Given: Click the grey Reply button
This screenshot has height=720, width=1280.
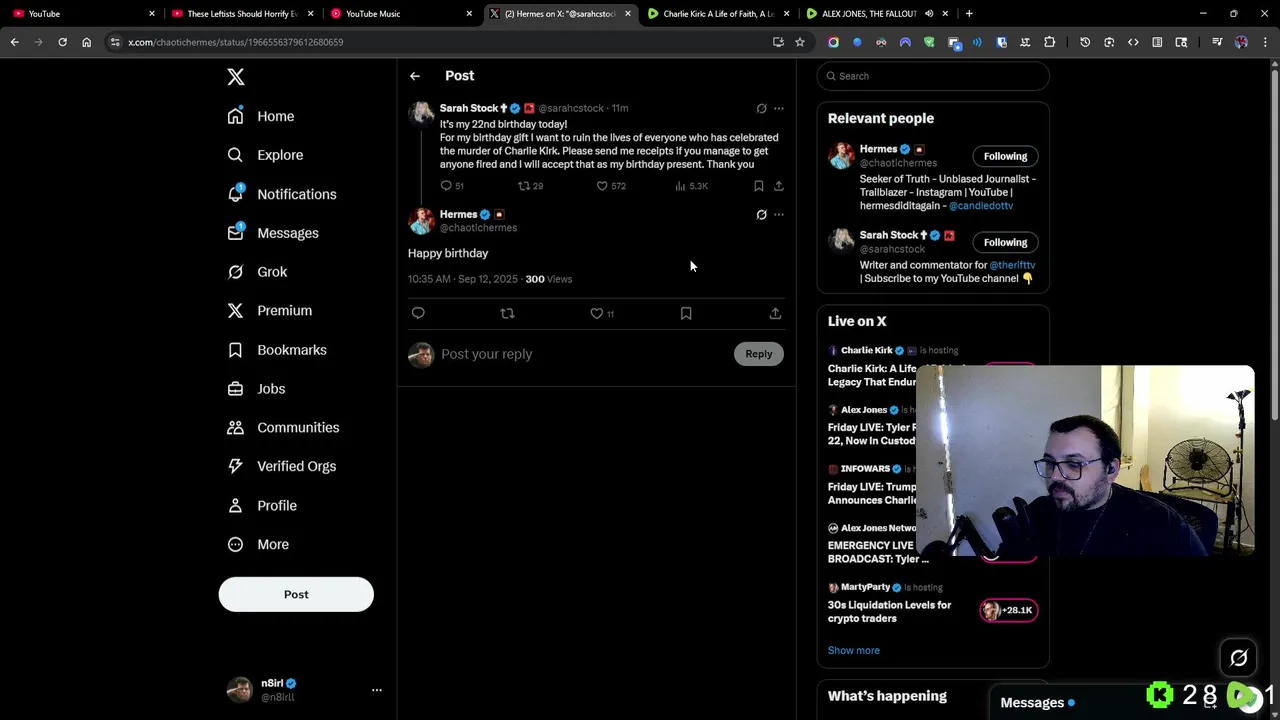Looking at the screenshot, I should point(759,354).
